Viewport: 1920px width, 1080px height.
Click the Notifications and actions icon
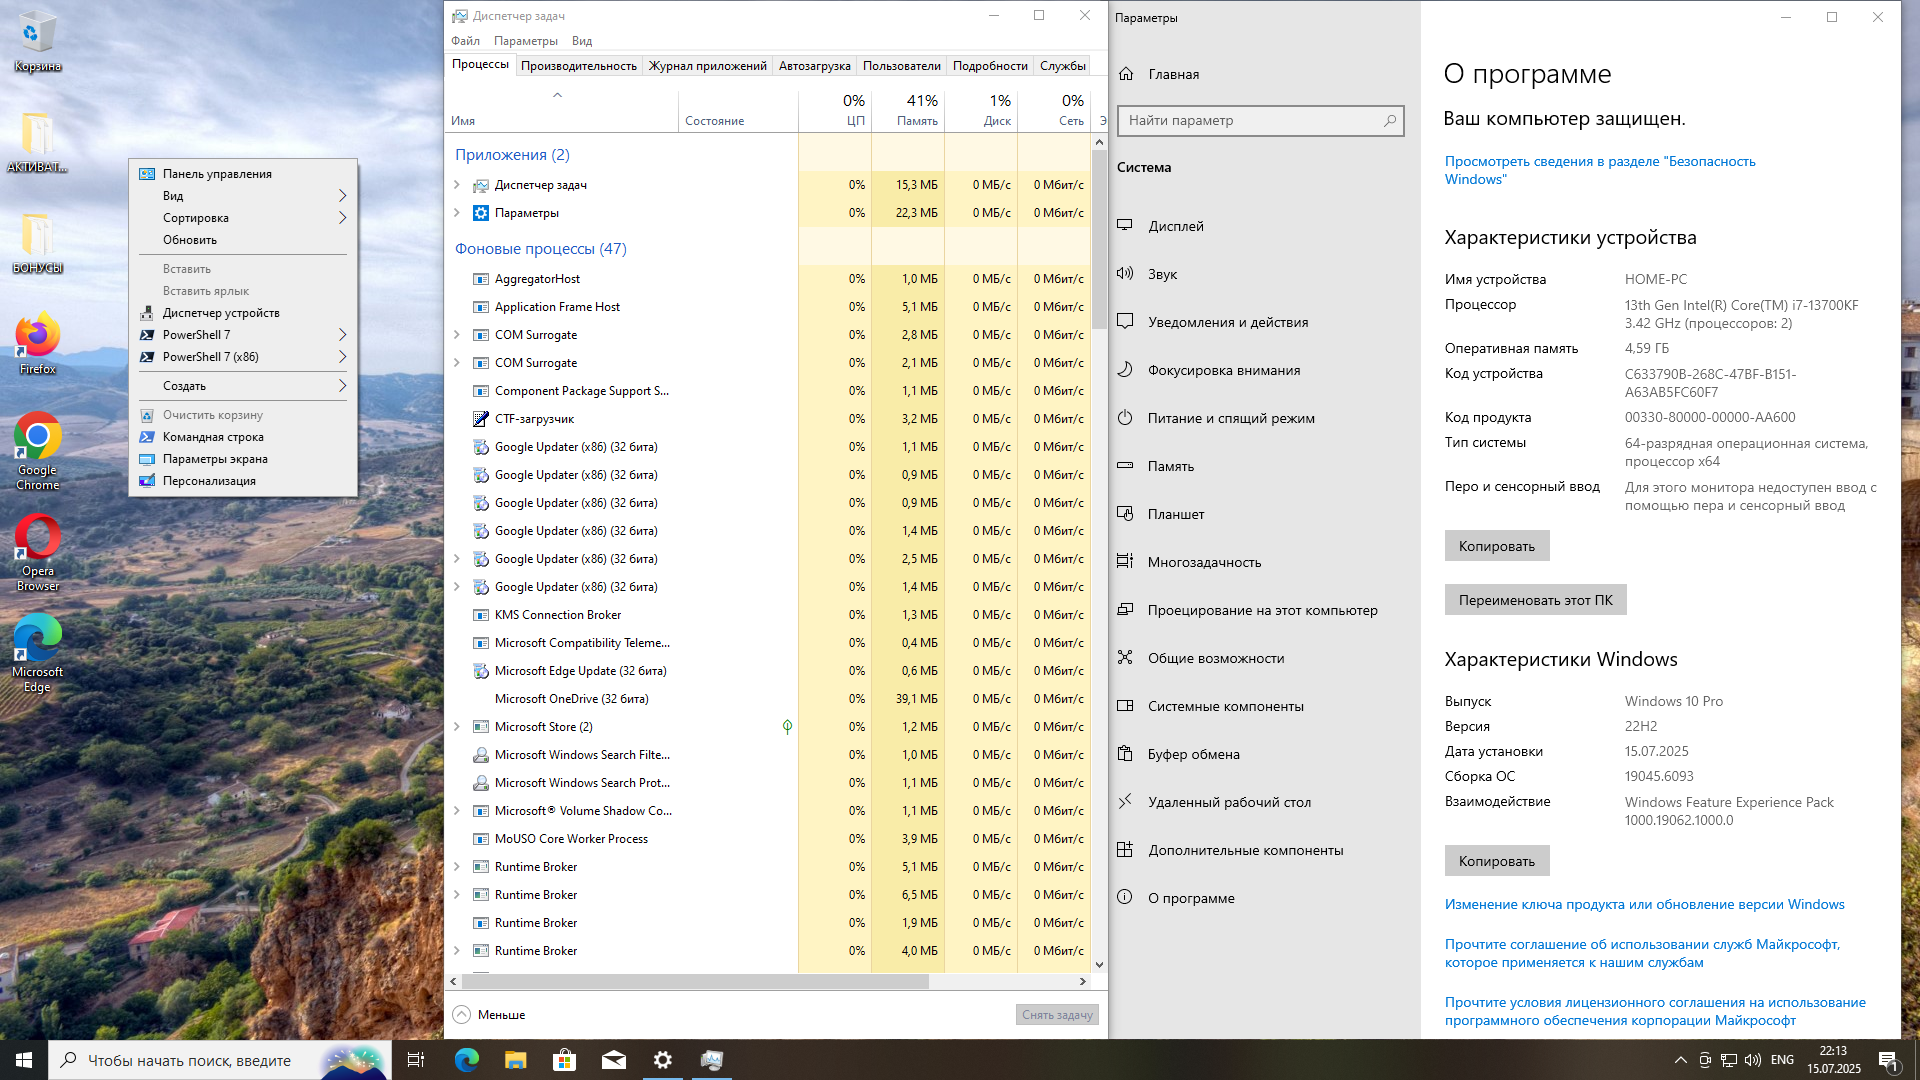1125,322
